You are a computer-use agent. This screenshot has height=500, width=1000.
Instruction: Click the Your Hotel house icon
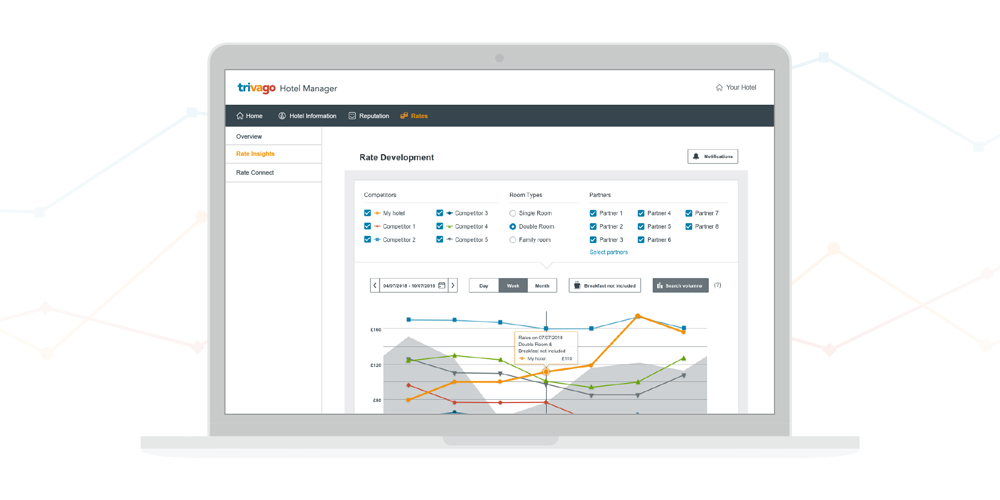pos(719,88)
